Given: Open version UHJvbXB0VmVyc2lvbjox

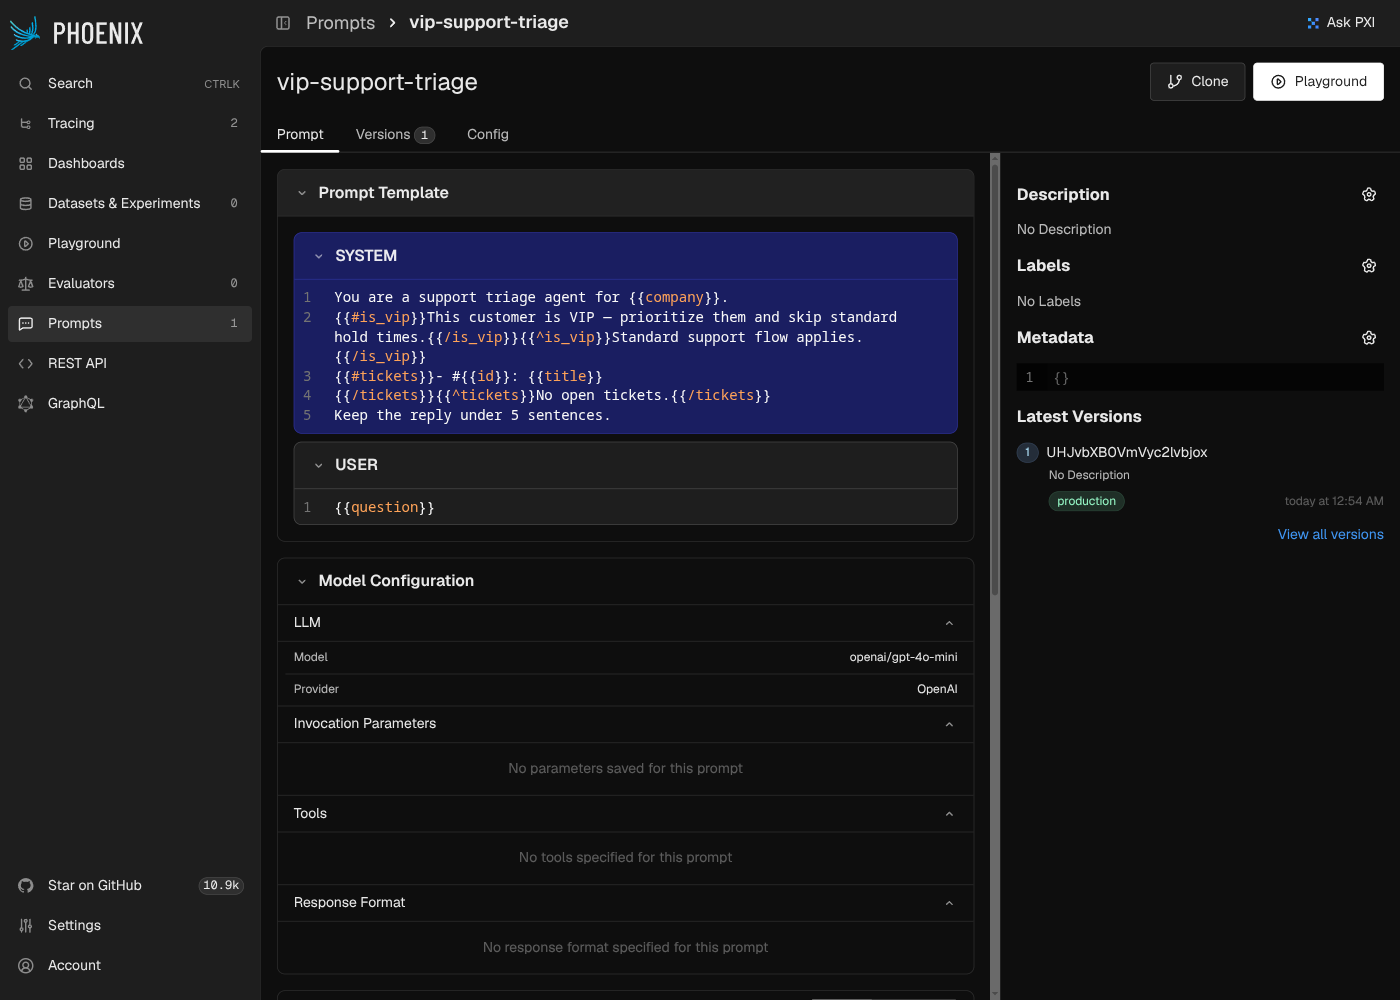Looking at the screenshot, I should tap(1126, 452).
